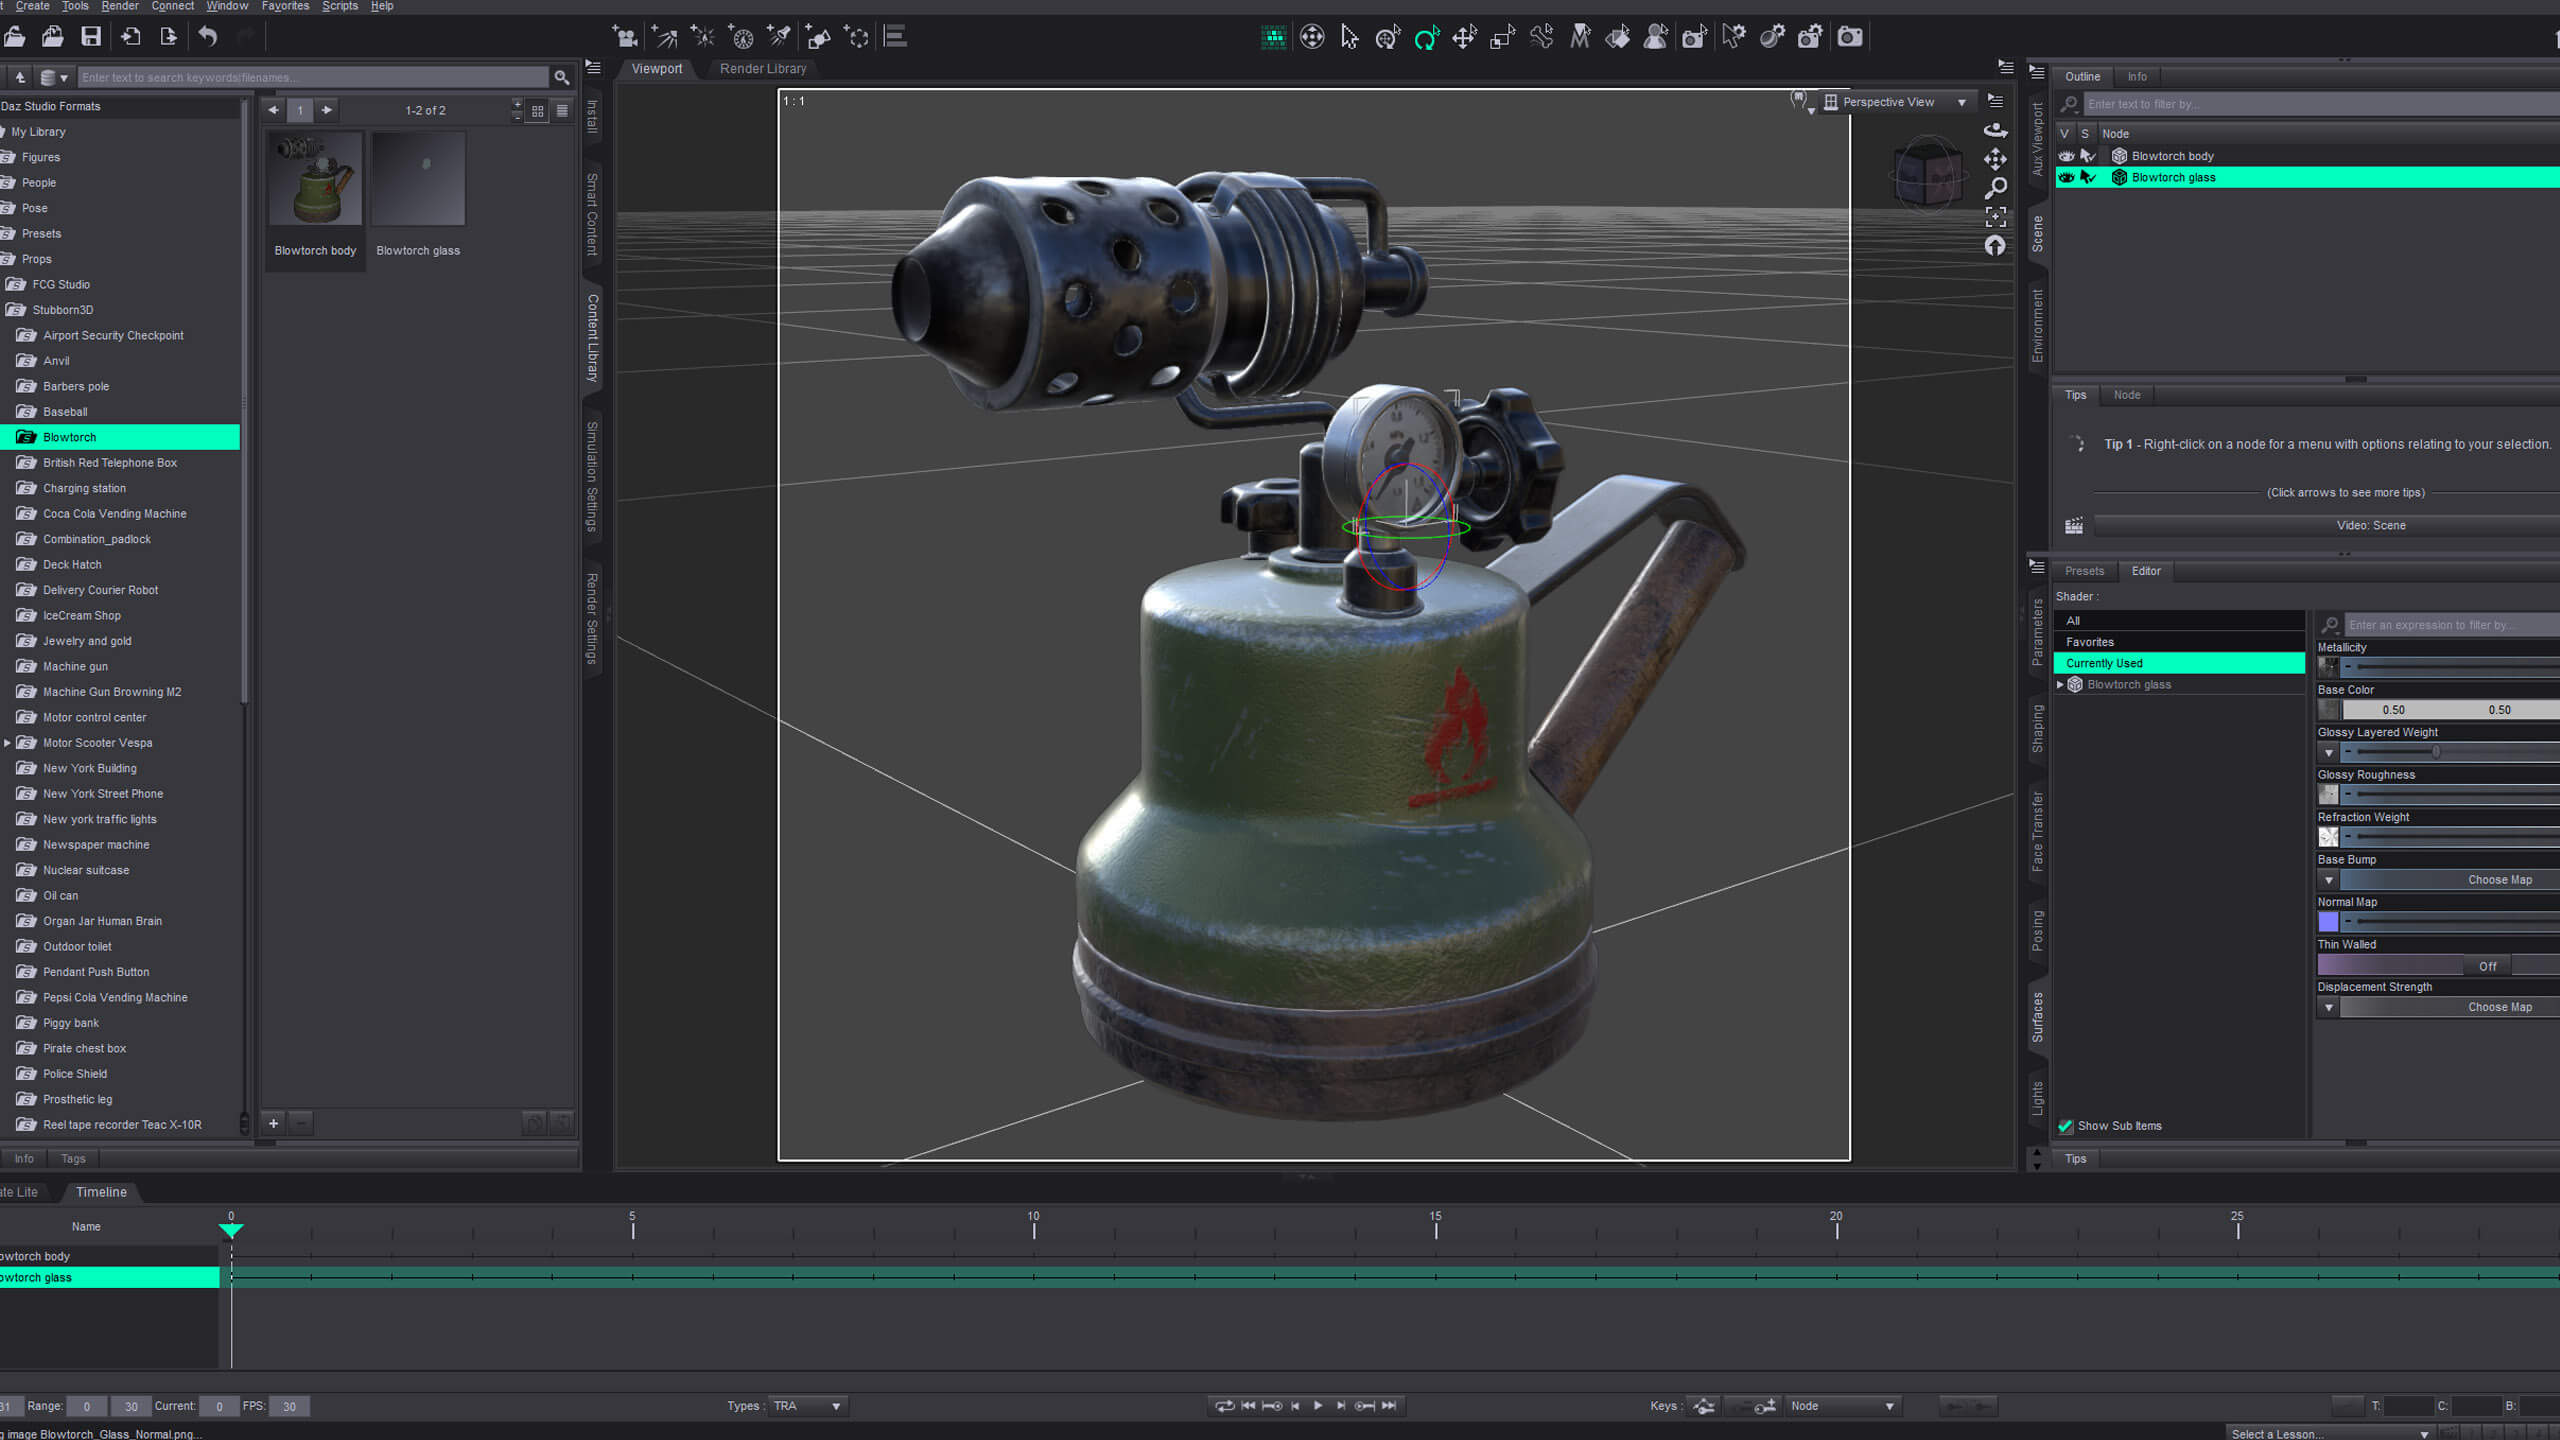Click the Save Scene floppy icon

(x=91, y=37)
